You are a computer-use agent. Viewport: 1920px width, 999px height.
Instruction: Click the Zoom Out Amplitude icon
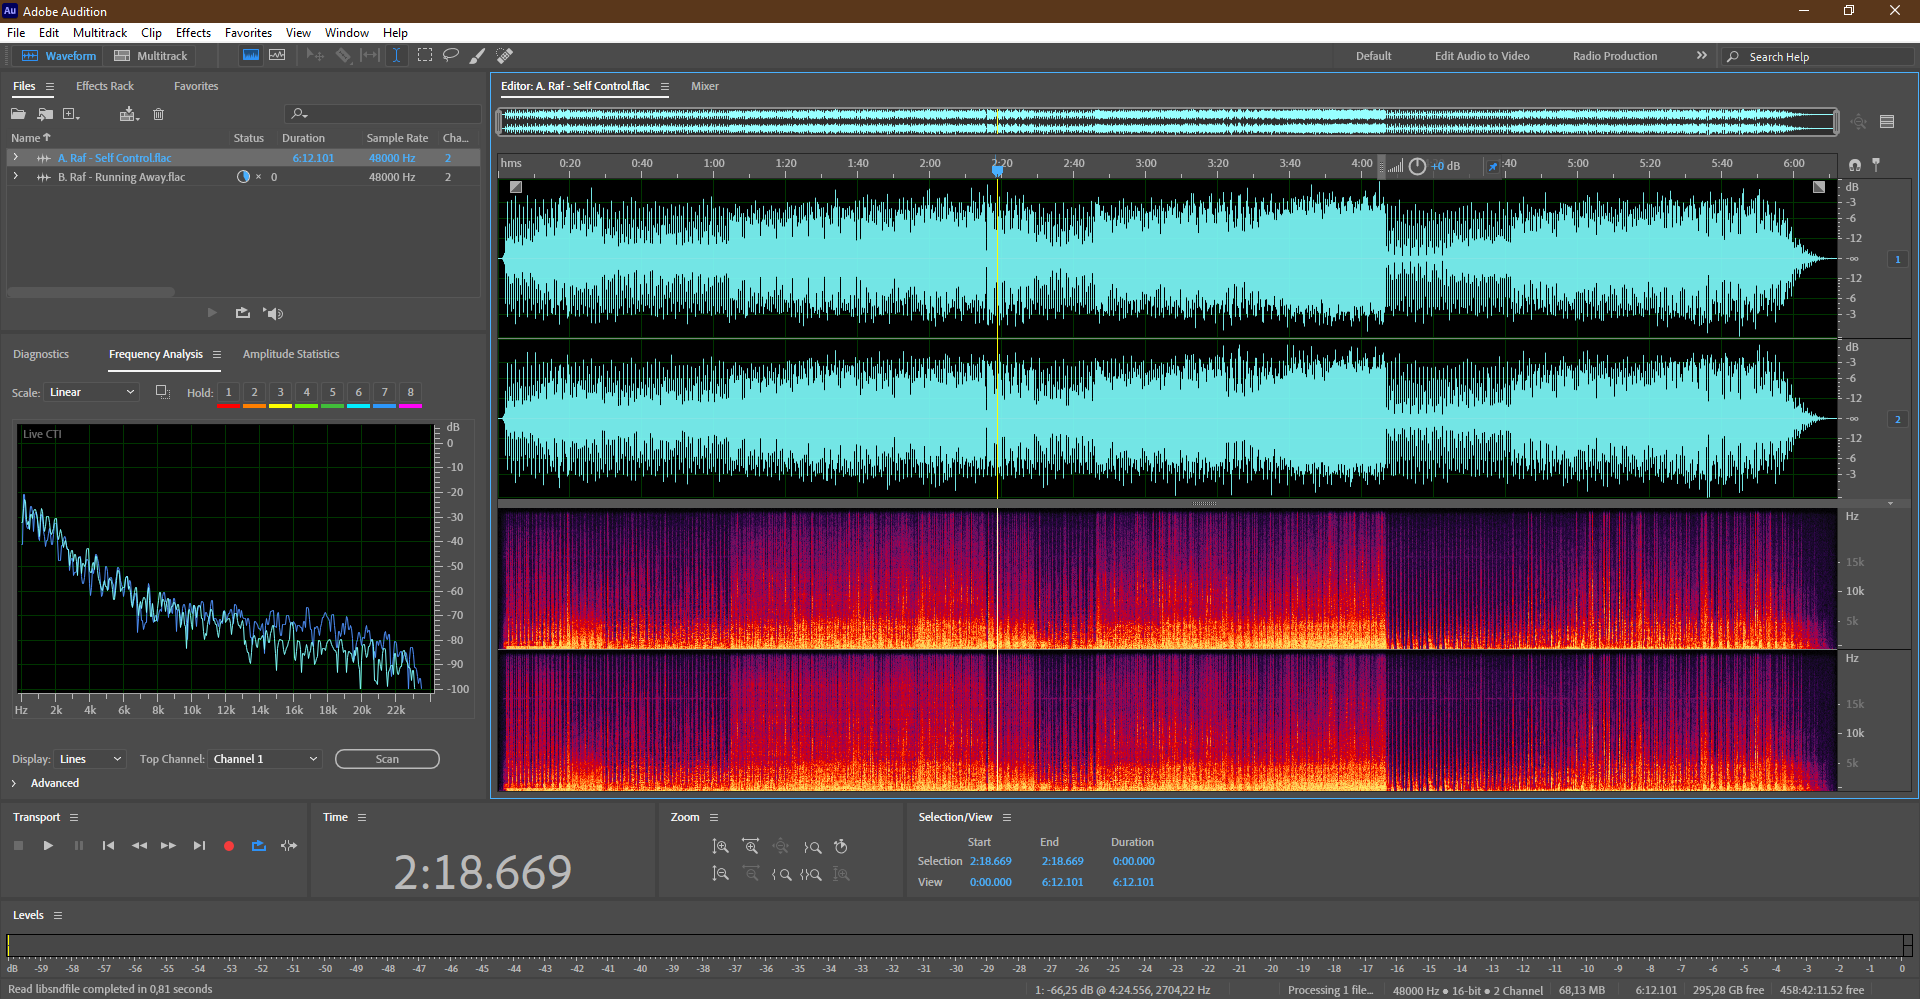pyautogui.click(x=720, y=874)
